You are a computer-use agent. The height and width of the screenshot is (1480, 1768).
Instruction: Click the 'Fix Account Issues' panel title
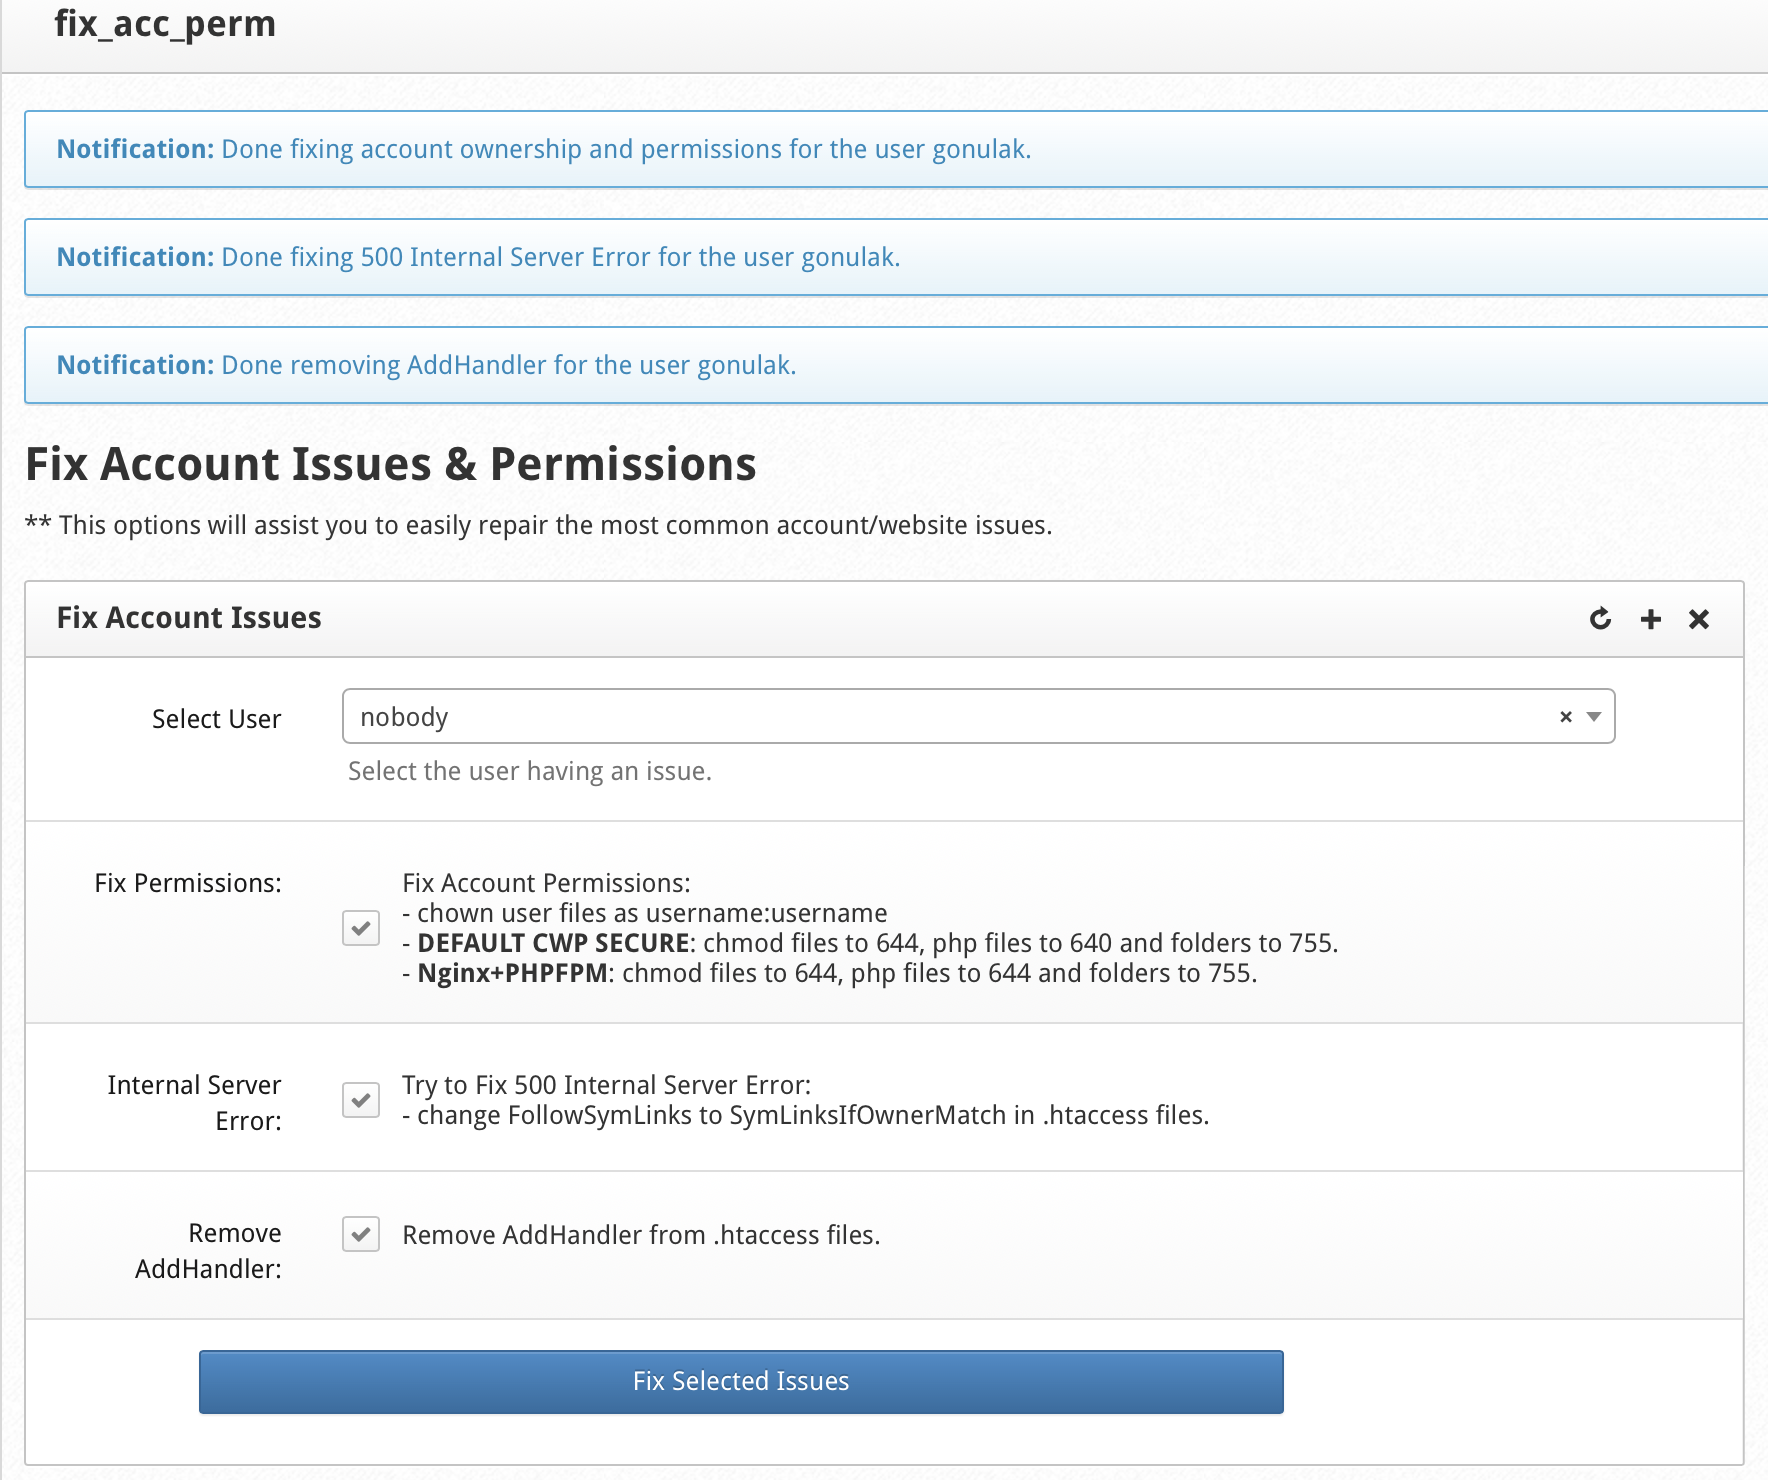pos(189,618)
